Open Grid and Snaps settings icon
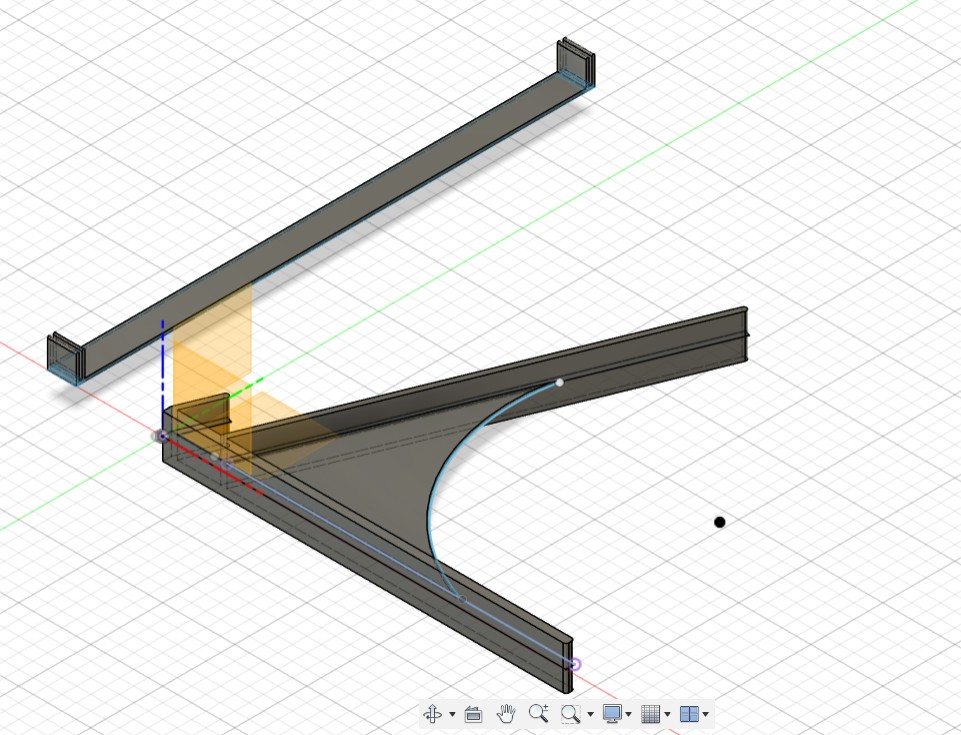This screenshot has width=961, height=735. click(651, 714)
